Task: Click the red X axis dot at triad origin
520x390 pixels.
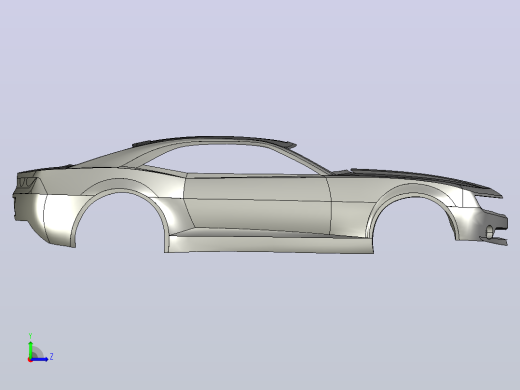Action: pos(30,360)
